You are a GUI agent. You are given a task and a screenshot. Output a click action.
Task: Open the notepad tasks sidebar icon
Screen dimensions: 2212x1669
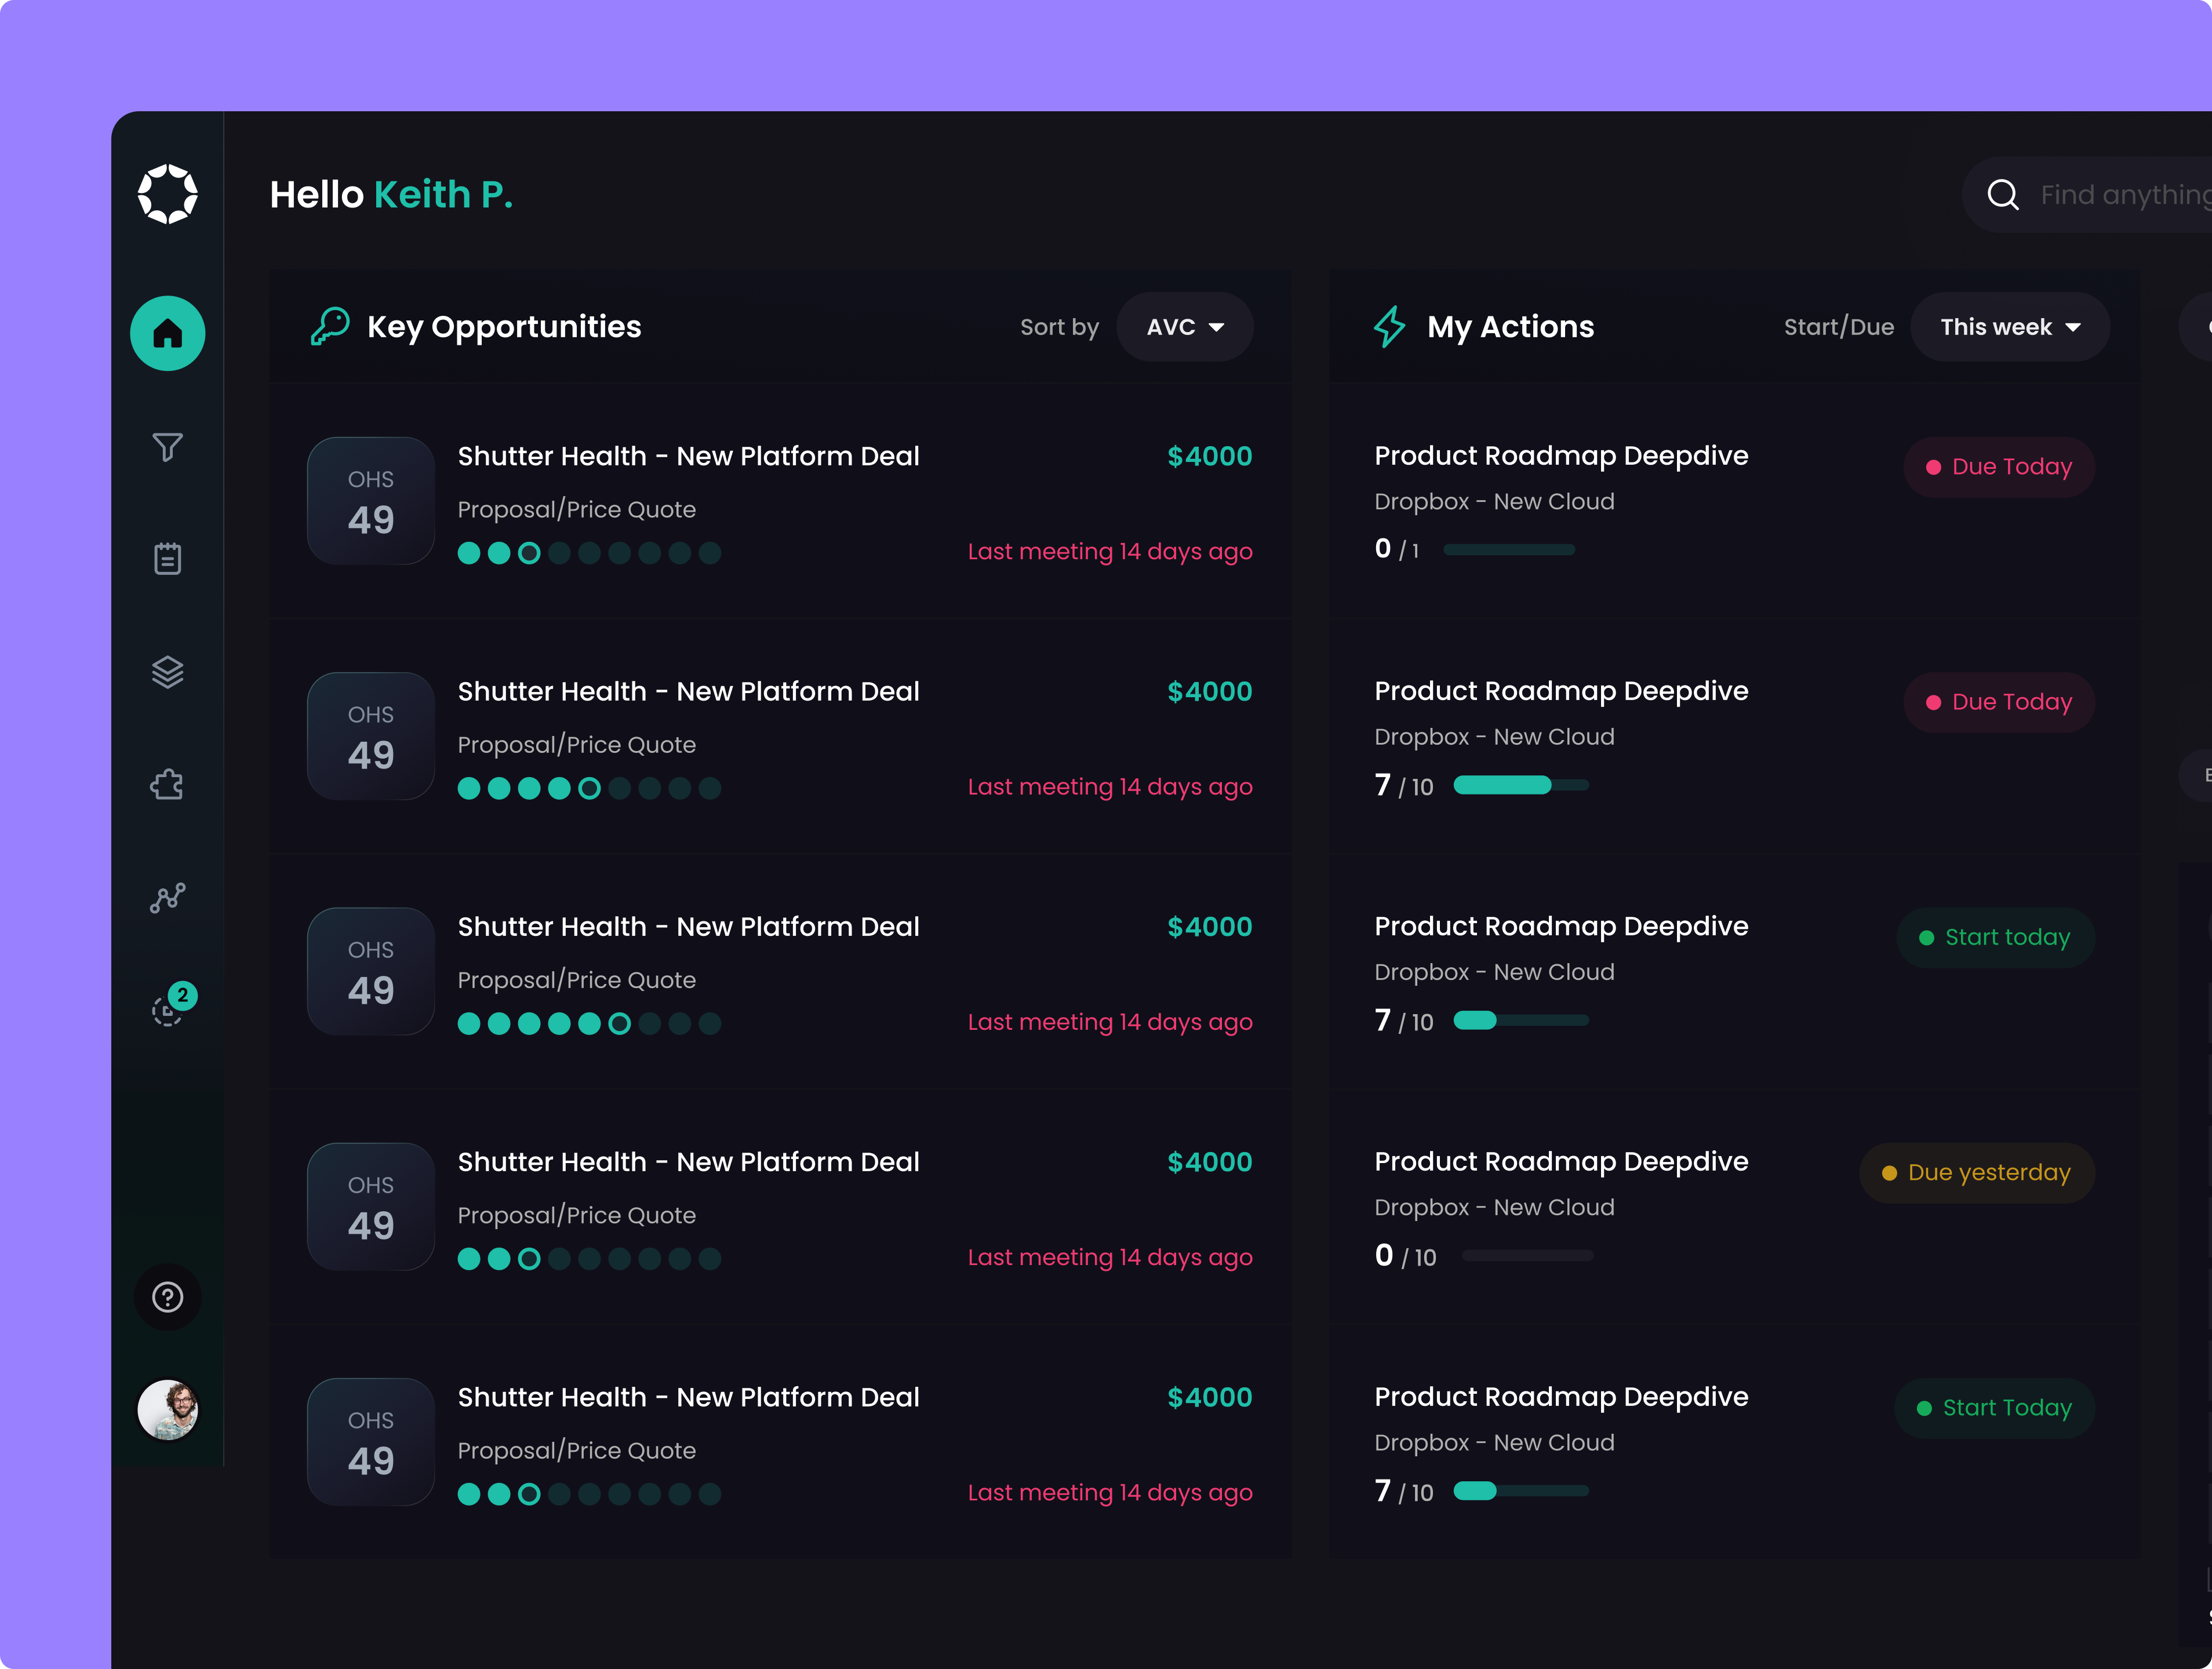click(167, 559)
